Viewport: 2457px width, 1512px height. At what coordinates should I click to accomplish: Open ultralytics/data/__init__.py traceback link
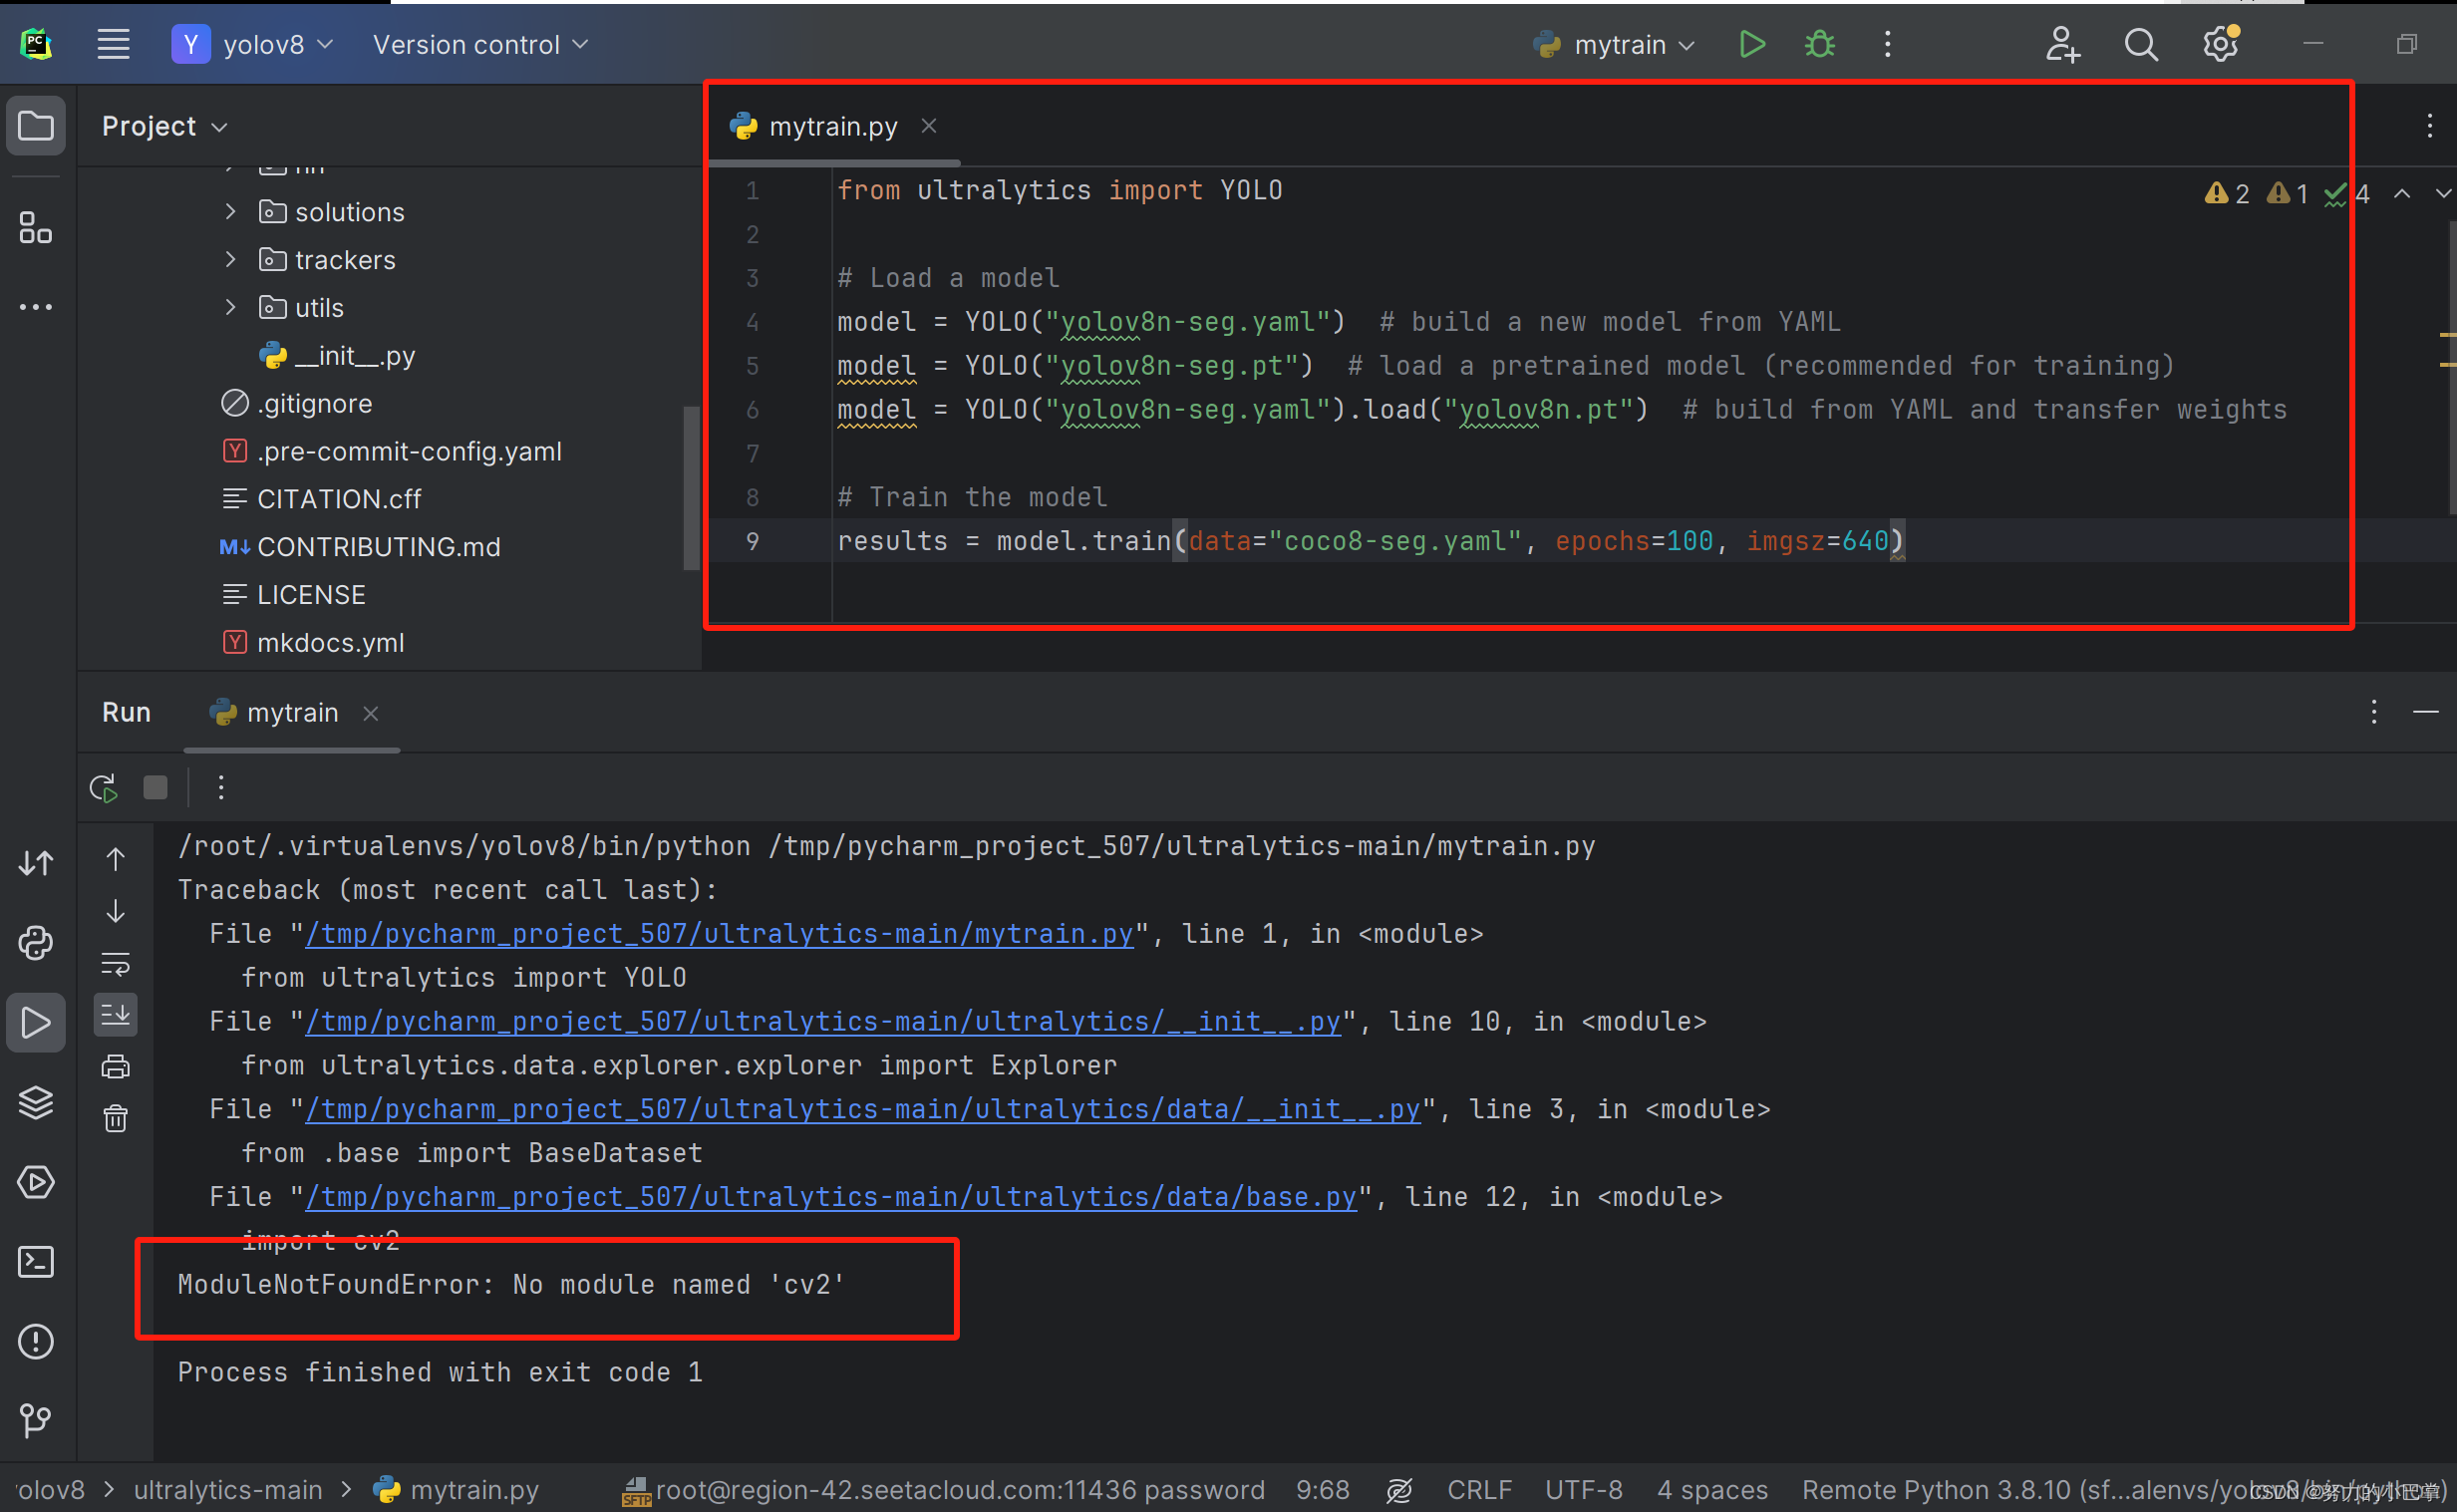862,1109
